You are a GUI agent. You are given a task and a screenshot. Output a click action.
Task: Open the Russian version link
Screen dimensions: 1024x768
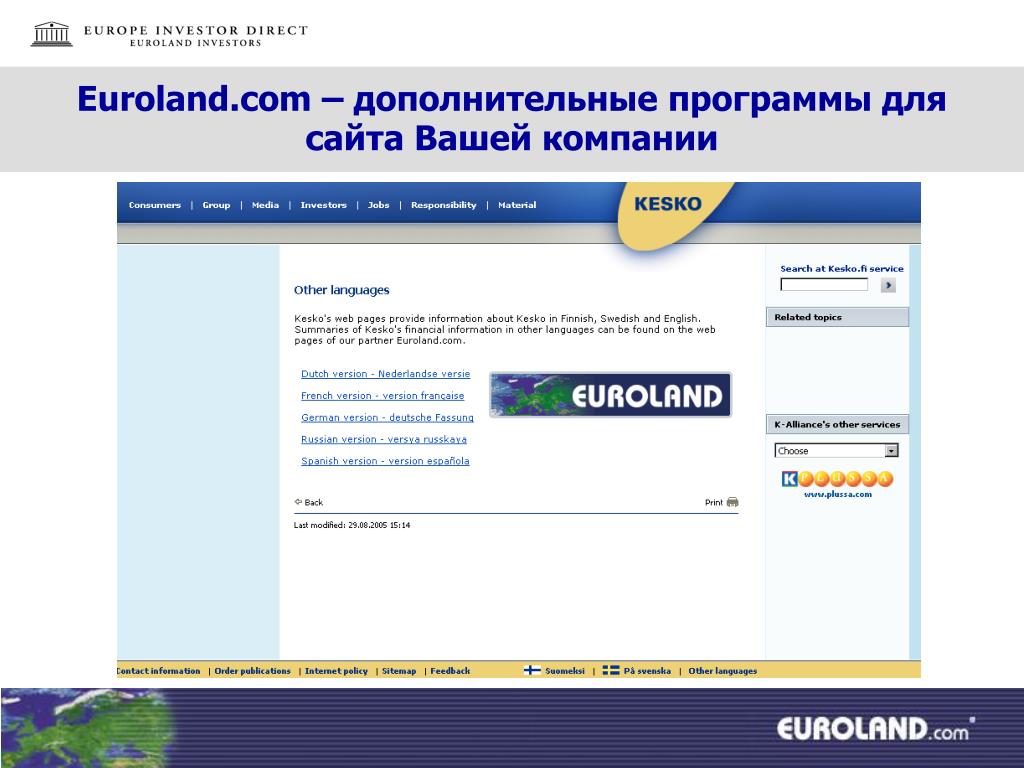point(383,440)
